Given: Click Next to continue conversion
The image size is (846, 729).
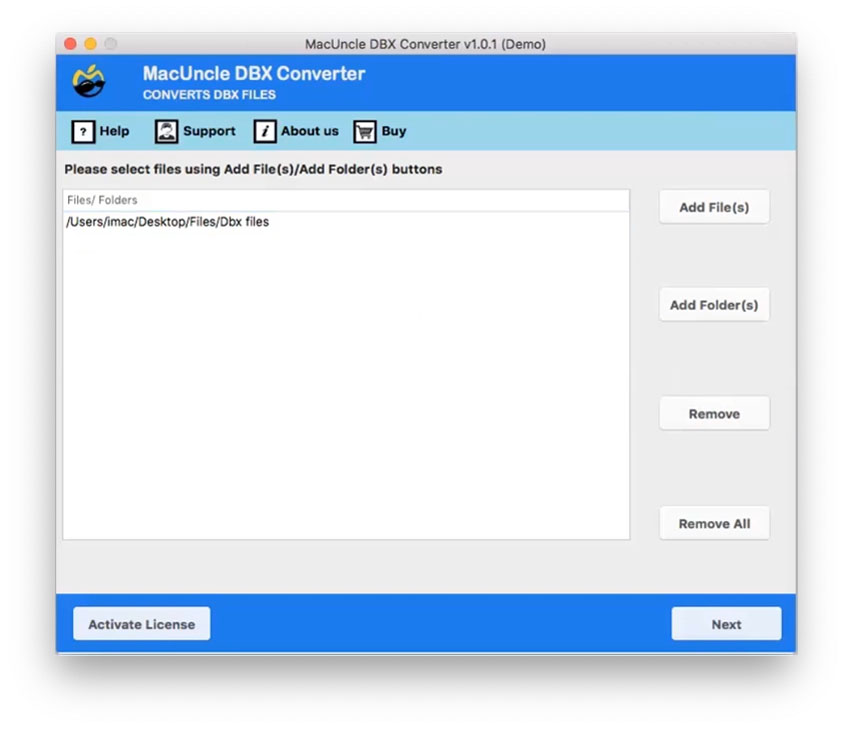Looking at the screenshot, I should click(725, 623).
